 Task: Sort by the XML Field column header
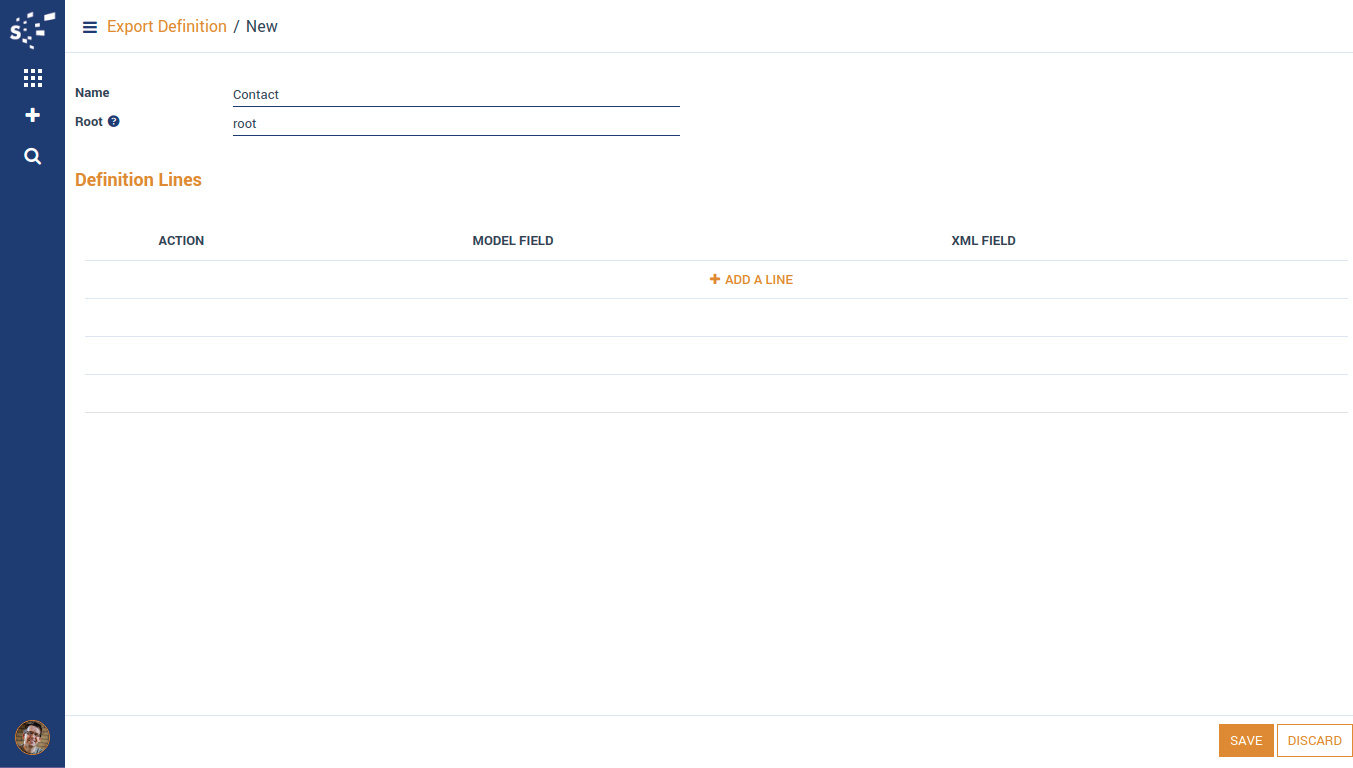point(983,241)
